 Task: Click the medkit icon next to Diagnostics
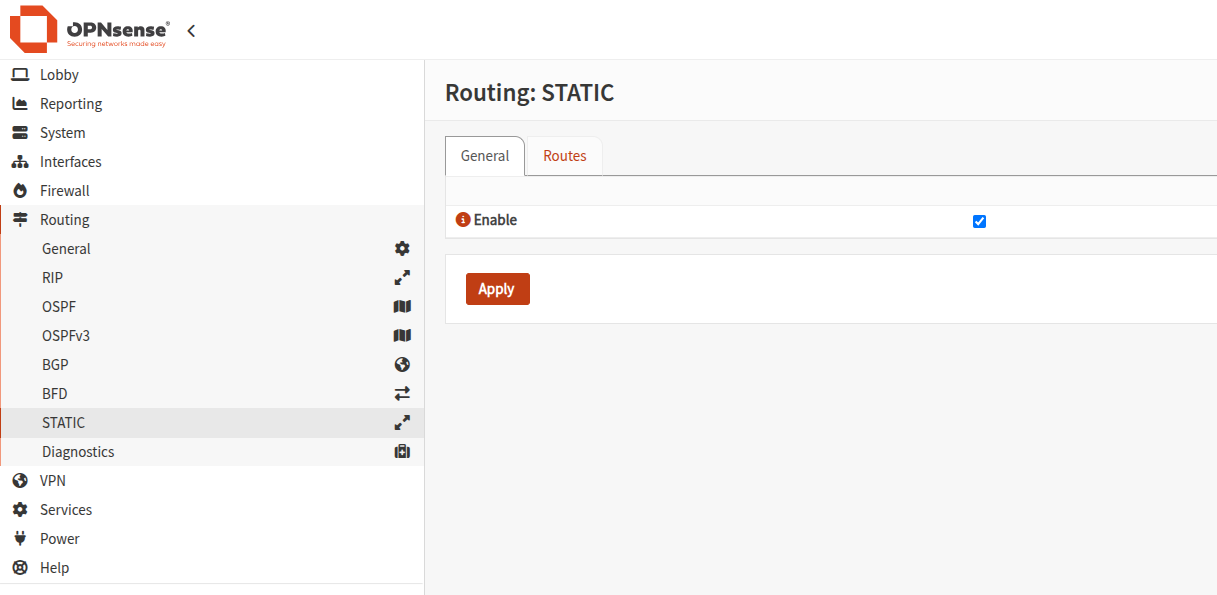(x=402, y=452)
